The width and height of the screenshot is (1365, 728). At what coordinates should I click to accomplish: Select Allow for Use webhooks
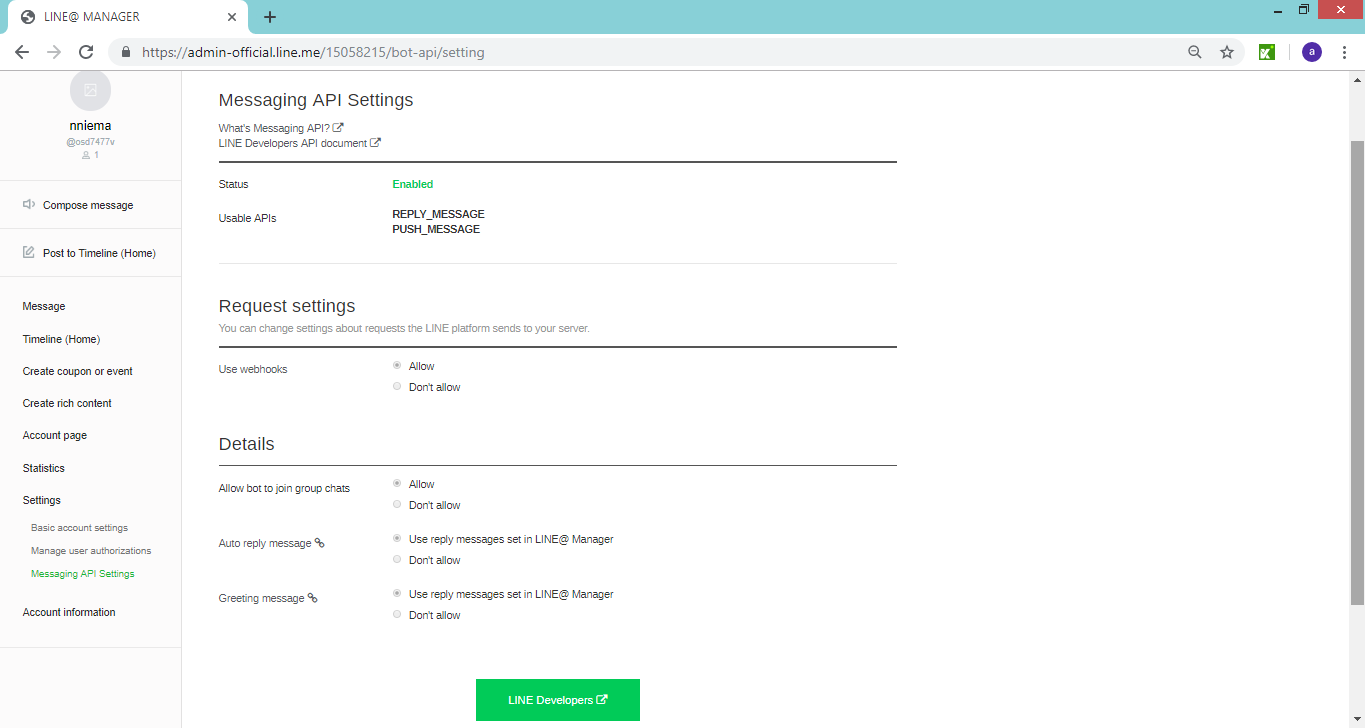397,366
